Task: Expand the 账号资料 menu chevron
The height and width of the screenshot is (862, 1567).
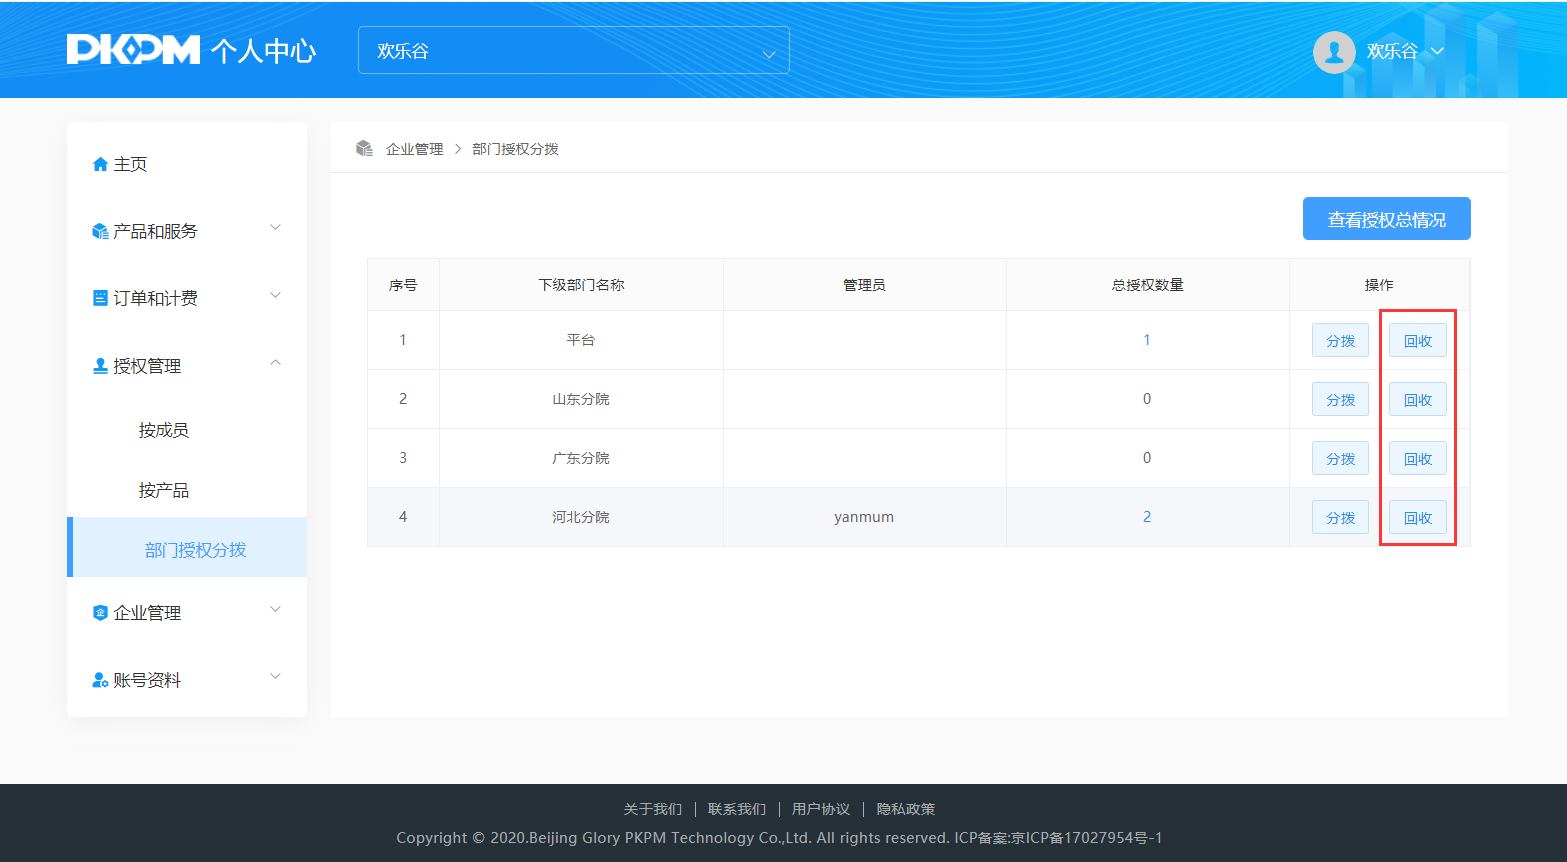Action: (276, 677)
